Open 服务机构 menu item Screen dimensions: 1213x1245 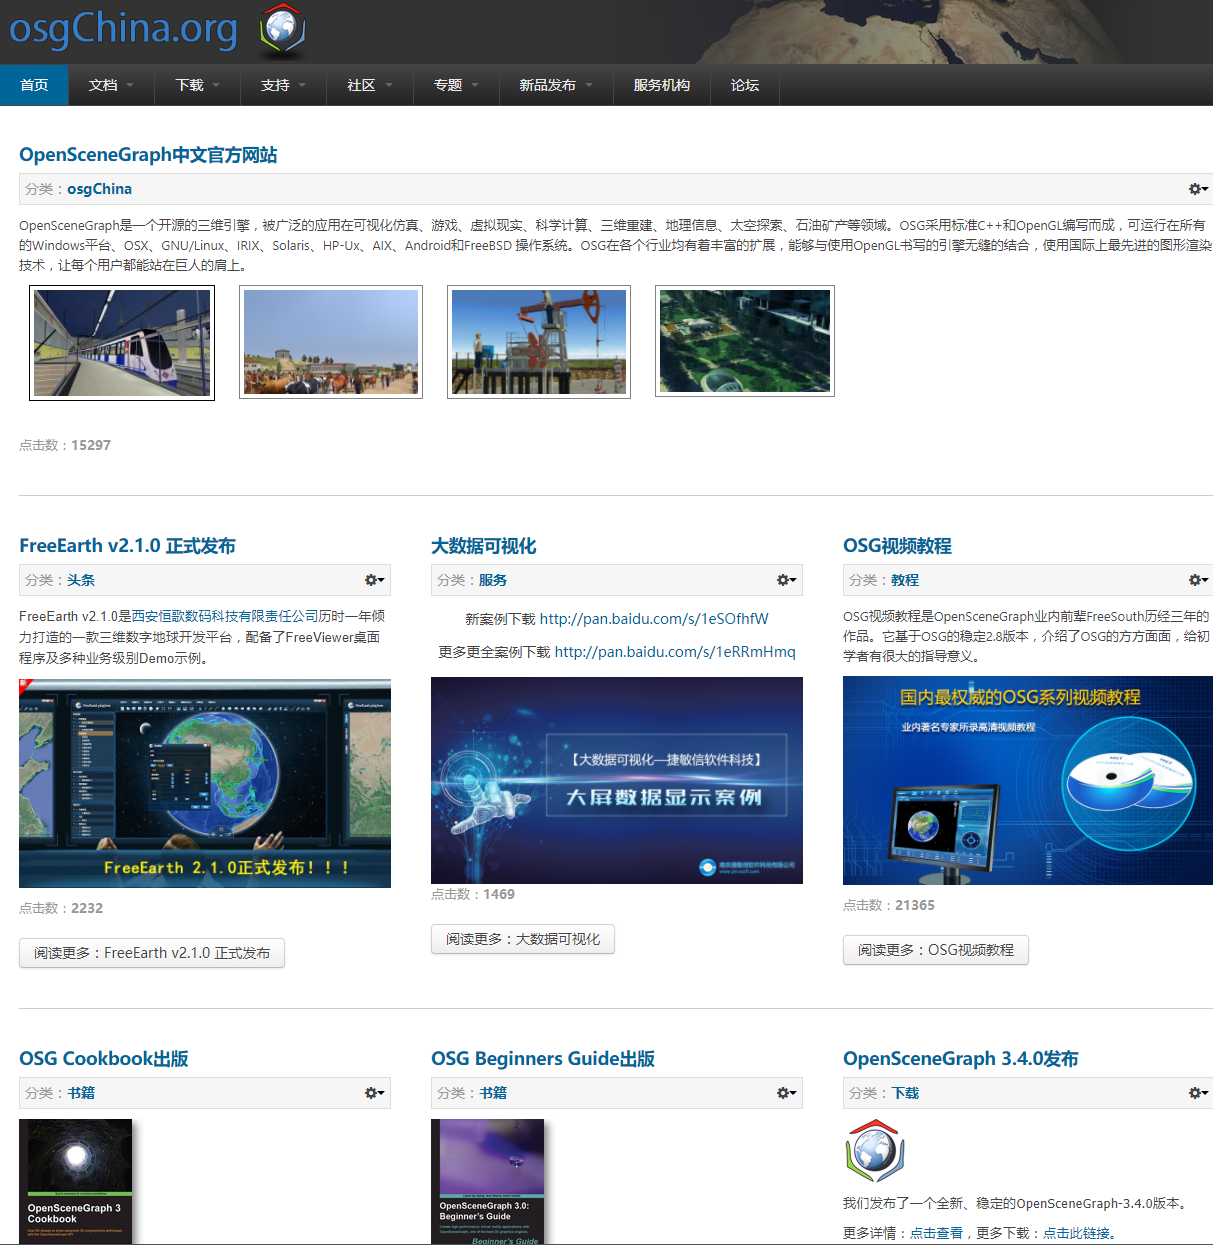[x=661, y=85]
